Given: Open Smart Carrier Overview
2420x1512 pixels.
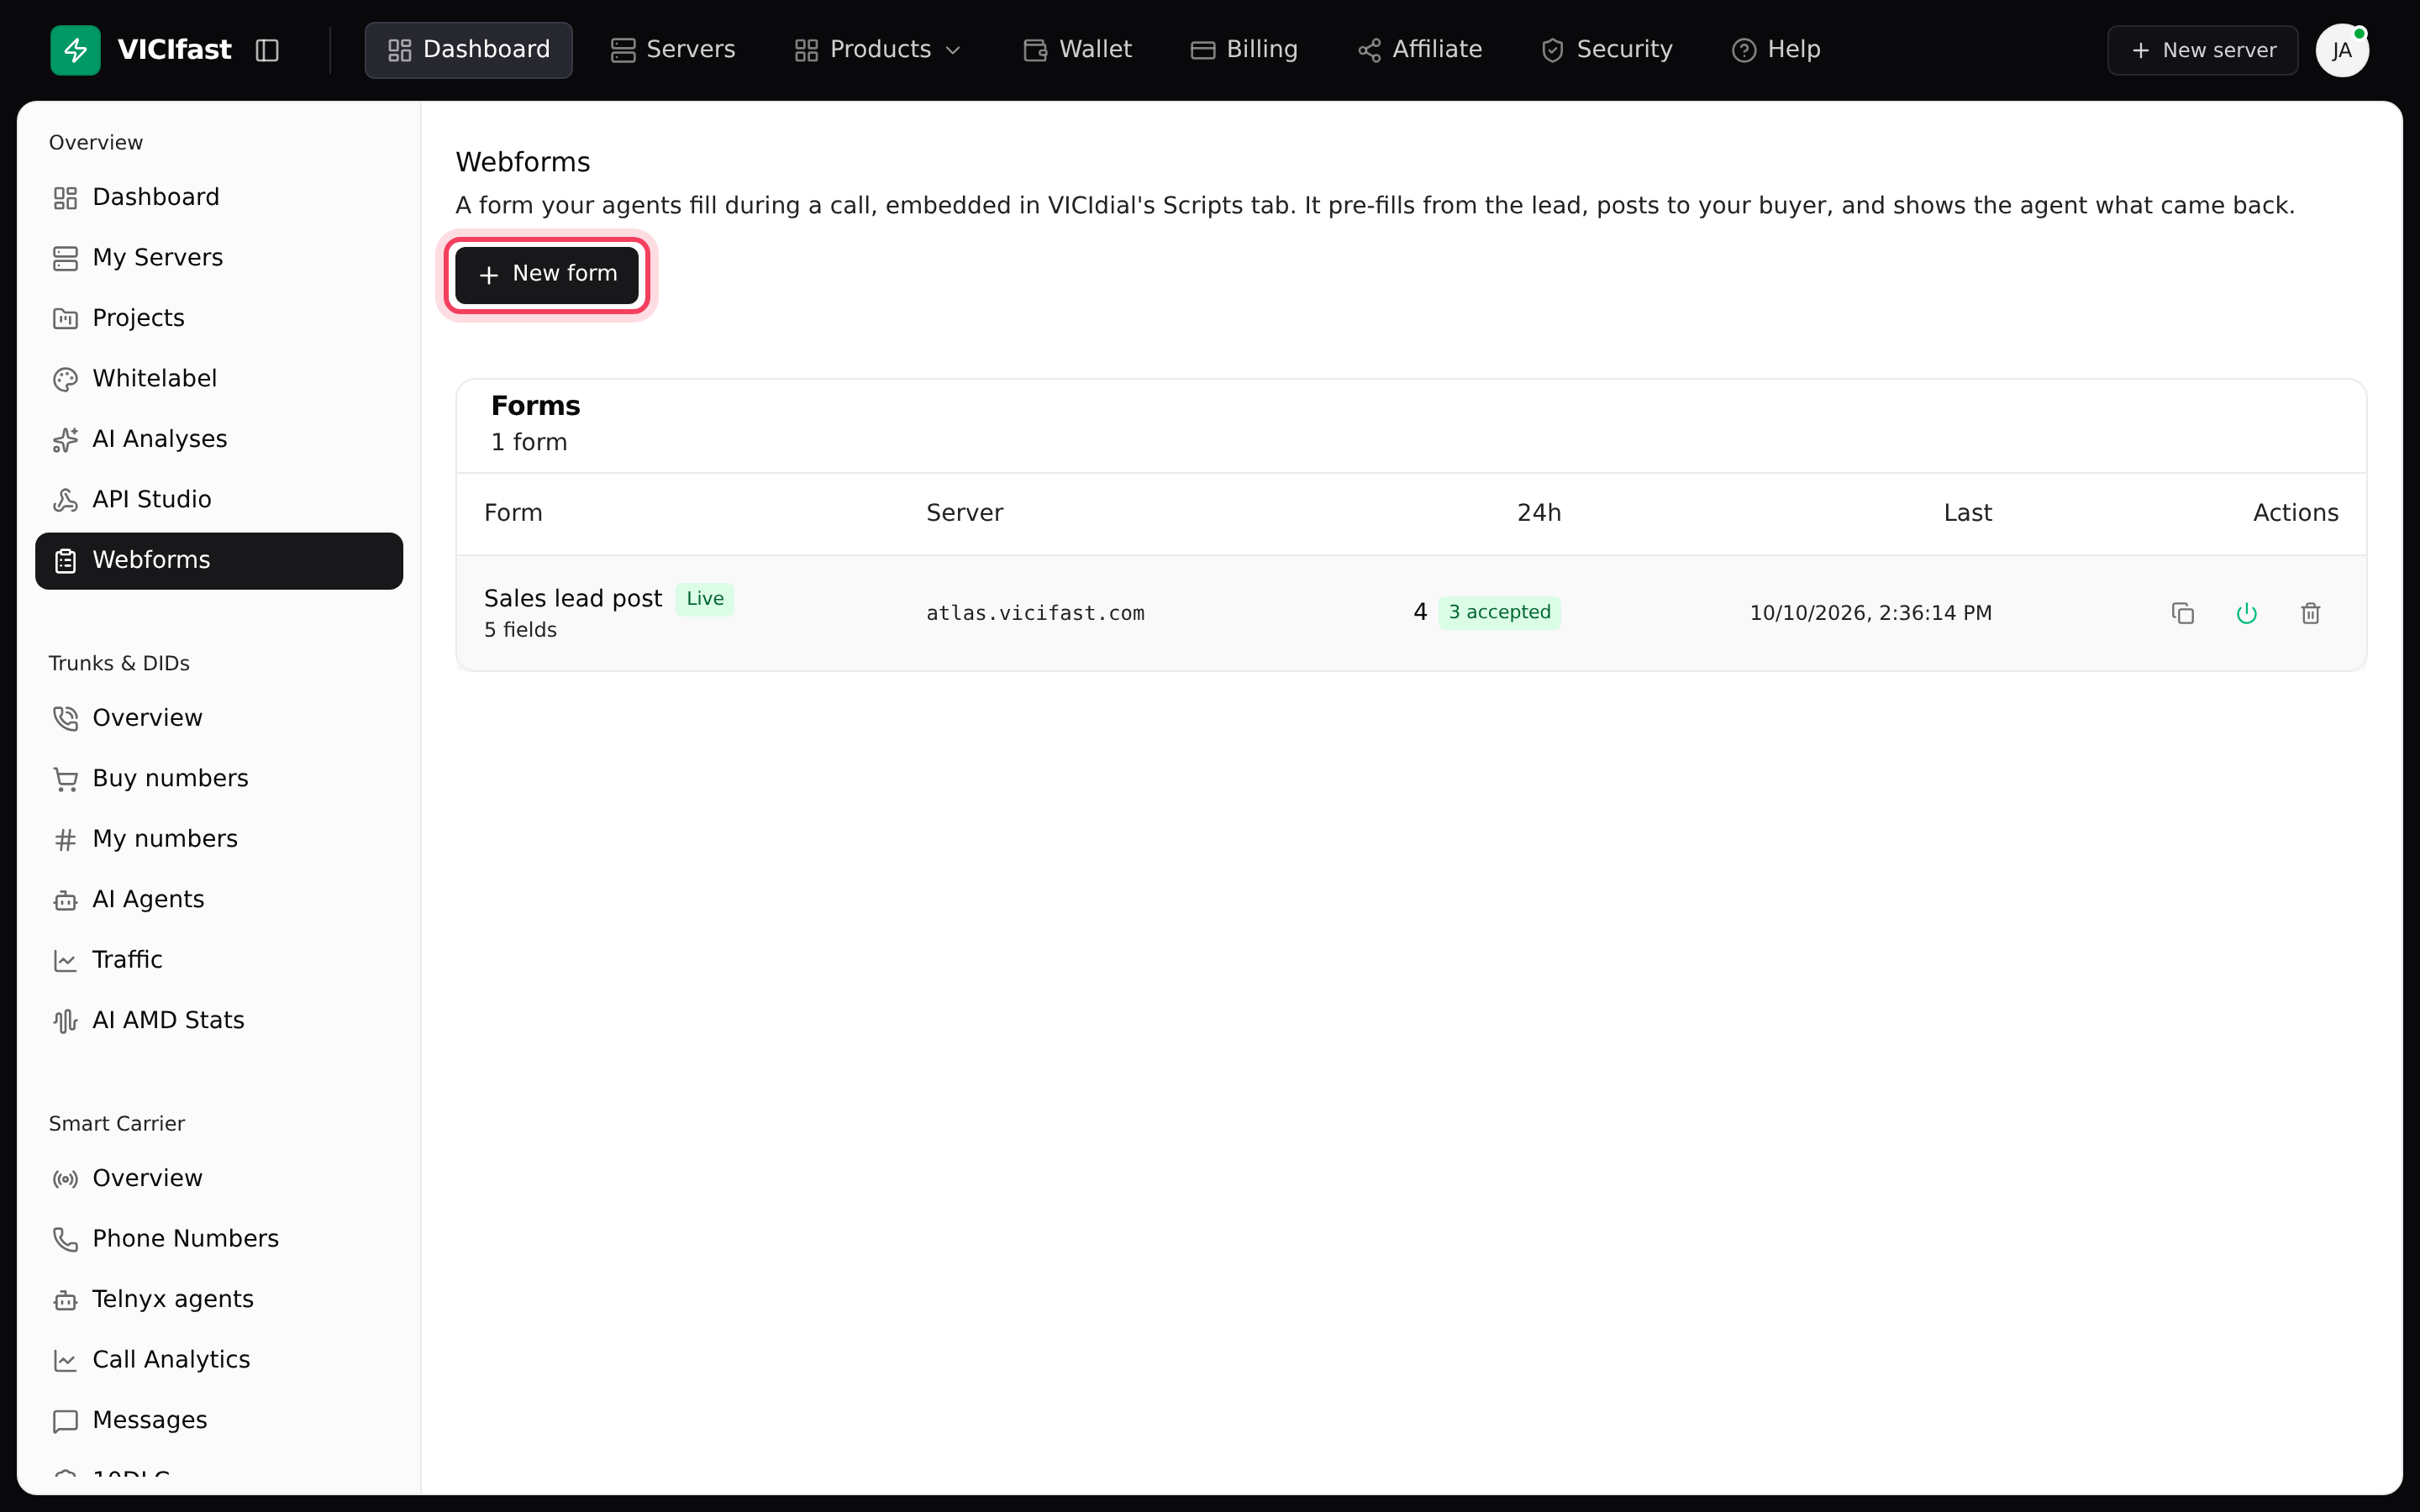Looking at the screenshot, I should pyautogui.click(x=219, y=1179).
